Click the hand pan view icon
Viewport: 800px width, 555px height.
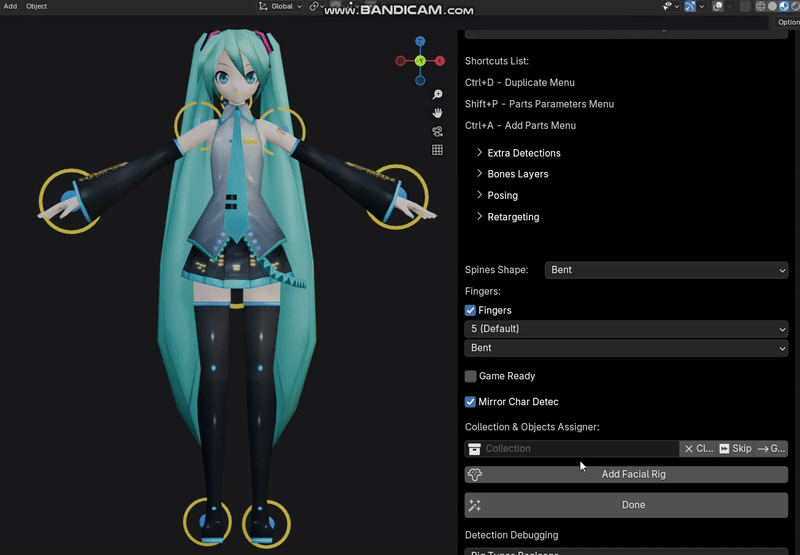[x=437, y=113]
